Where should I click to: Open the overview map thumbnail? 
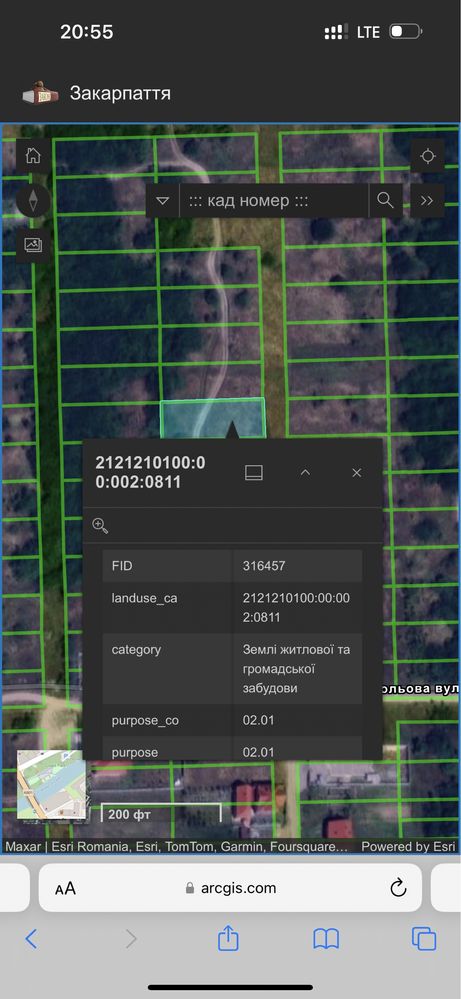click(x=51, y=784)
